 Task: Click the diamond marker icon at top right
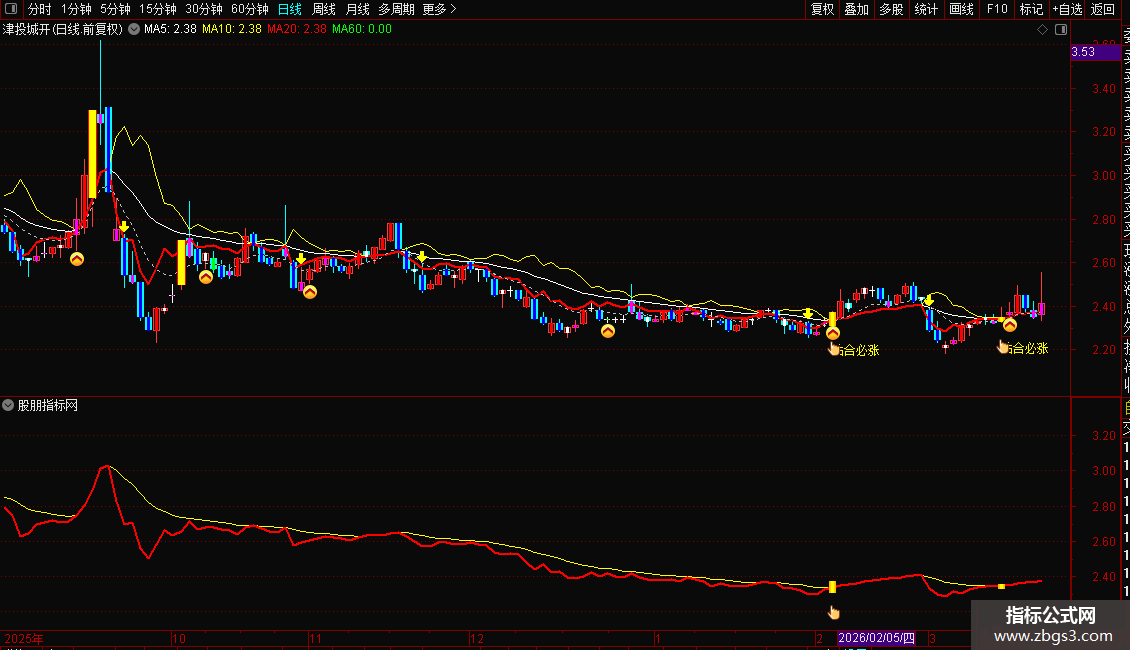coord(1044,30)
